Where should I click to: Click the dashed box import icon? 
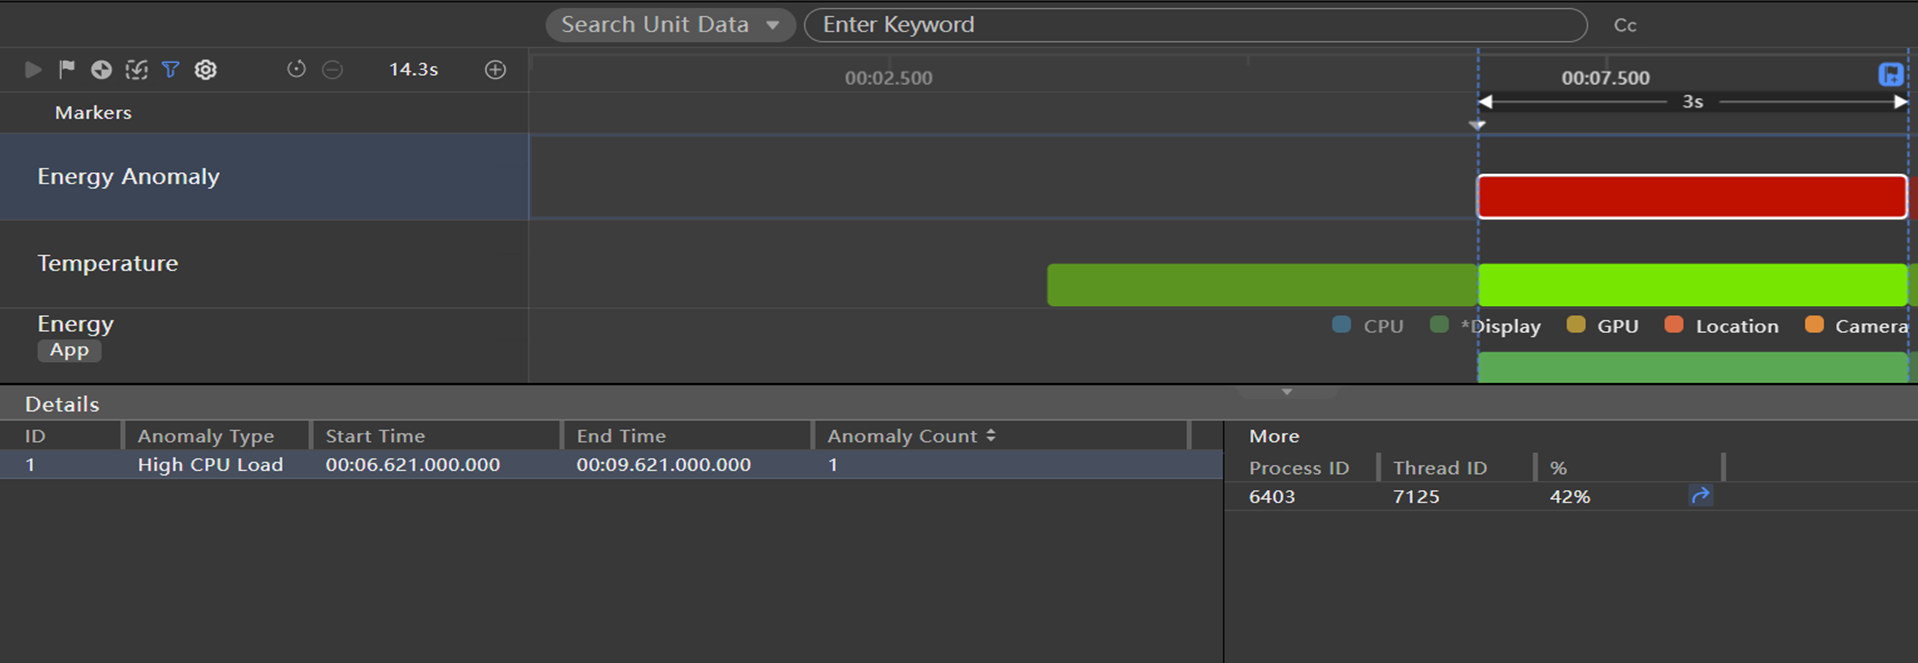(x=136, y=69)
